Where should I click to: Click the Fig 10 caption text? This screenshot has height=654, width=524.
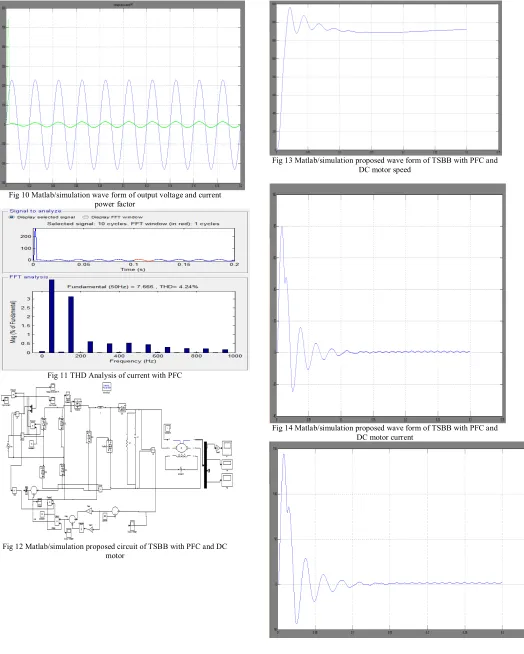(x=115, y=199)
